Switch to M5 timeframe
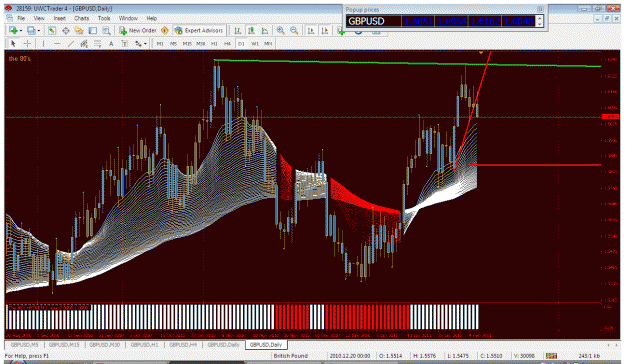625x364 pixels. point(173,43)
